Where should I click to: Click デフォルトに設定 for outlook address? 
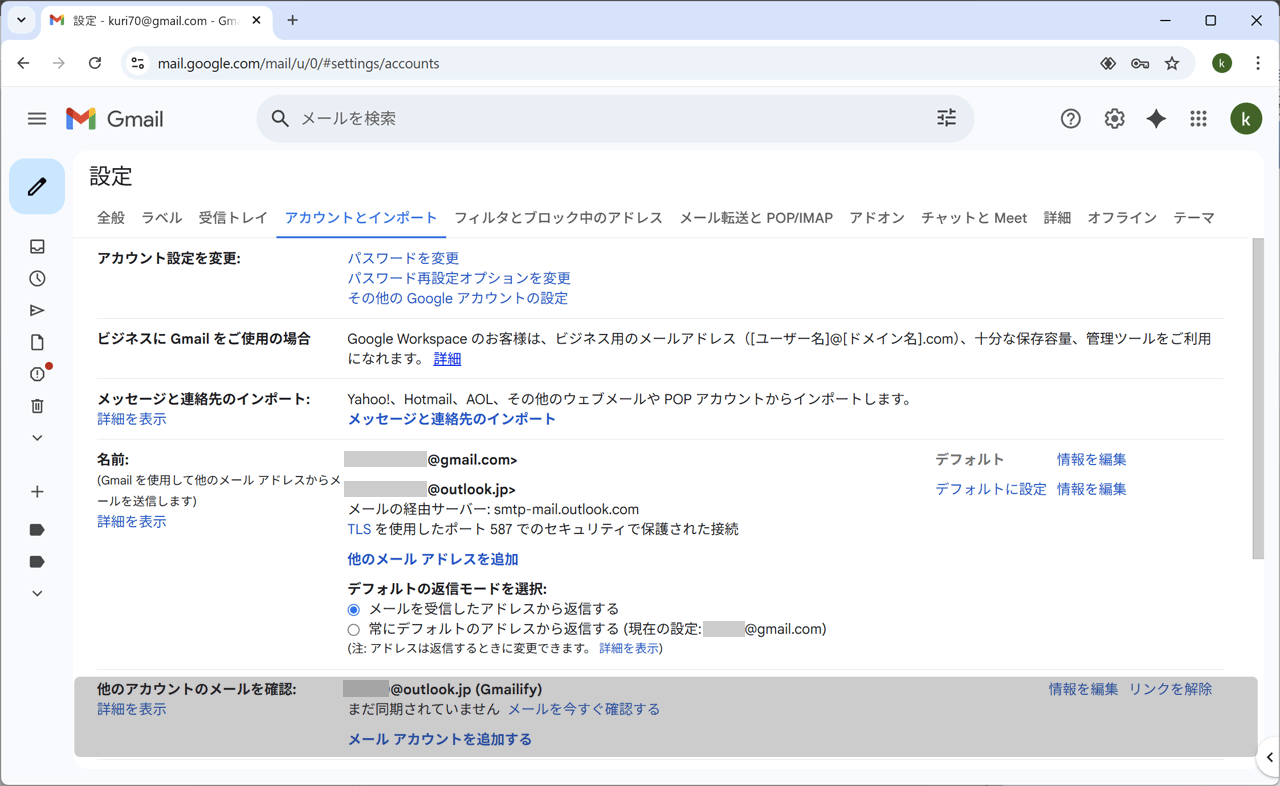tap(990, 489)
